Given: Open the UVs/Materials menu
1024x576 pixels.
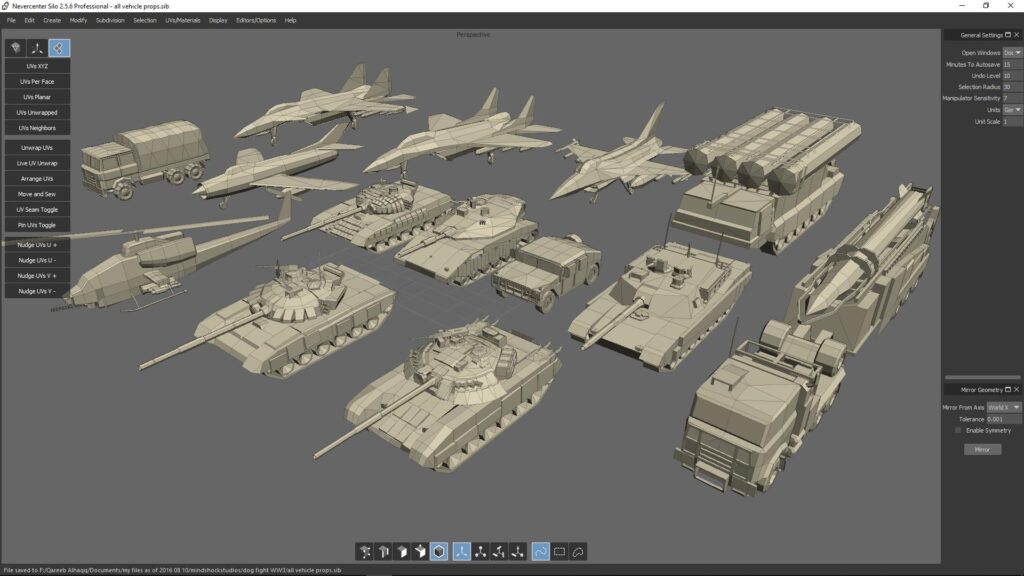Looking at the screenshot, I should click(183, 20).
